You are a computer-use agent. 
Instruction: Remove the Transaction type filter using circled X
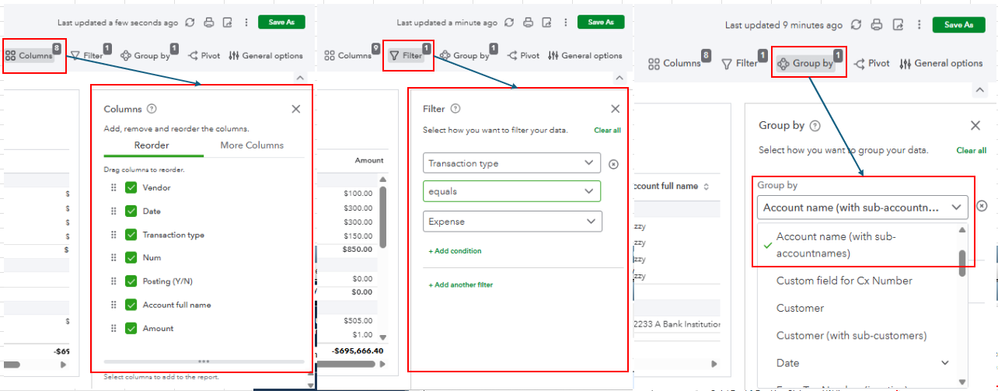[614, 164]
